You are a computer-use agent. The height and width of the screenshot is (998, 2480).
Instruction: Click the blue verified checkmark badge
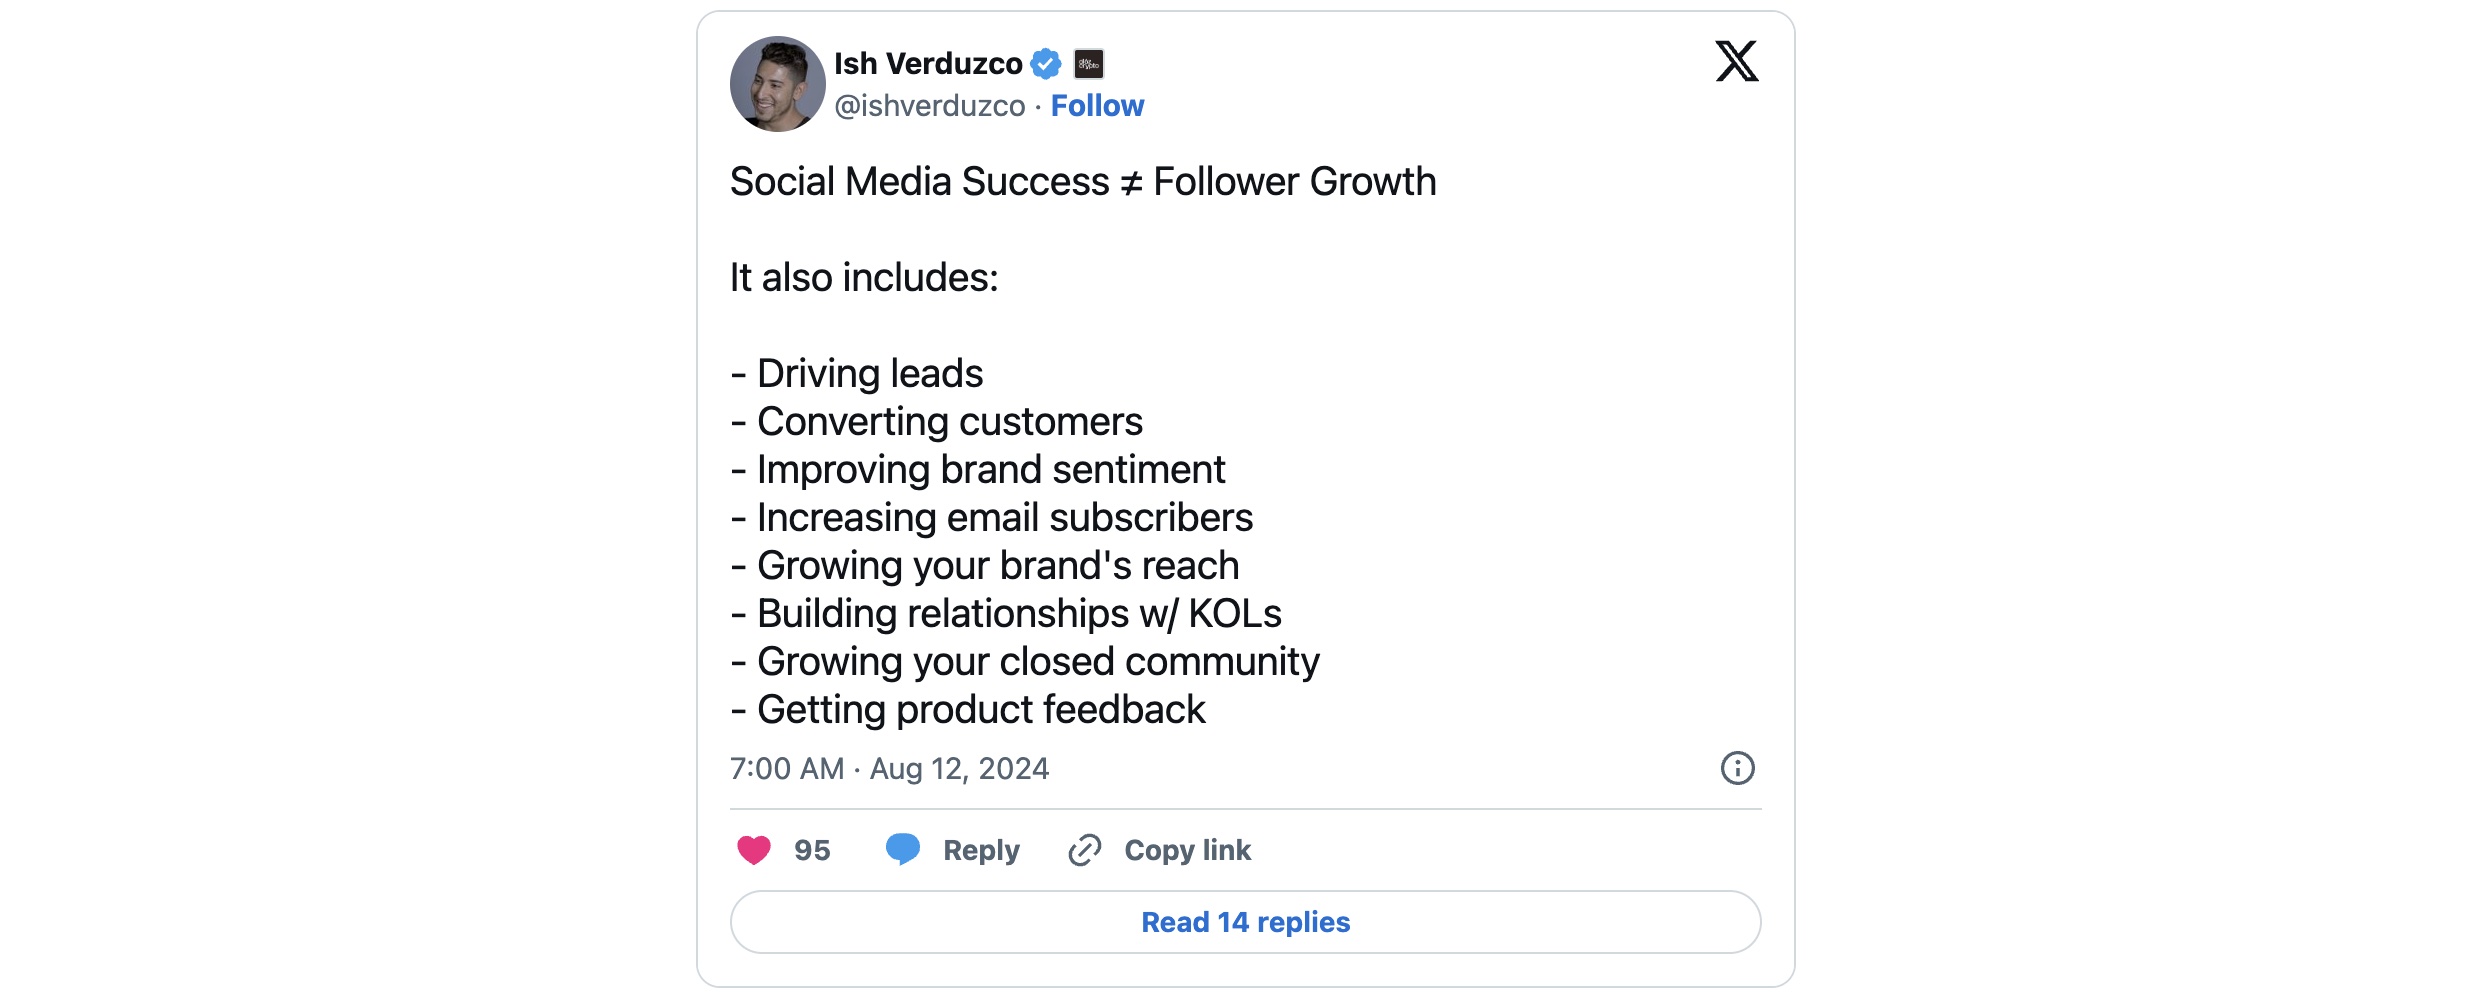click(x=1046, y=64)
